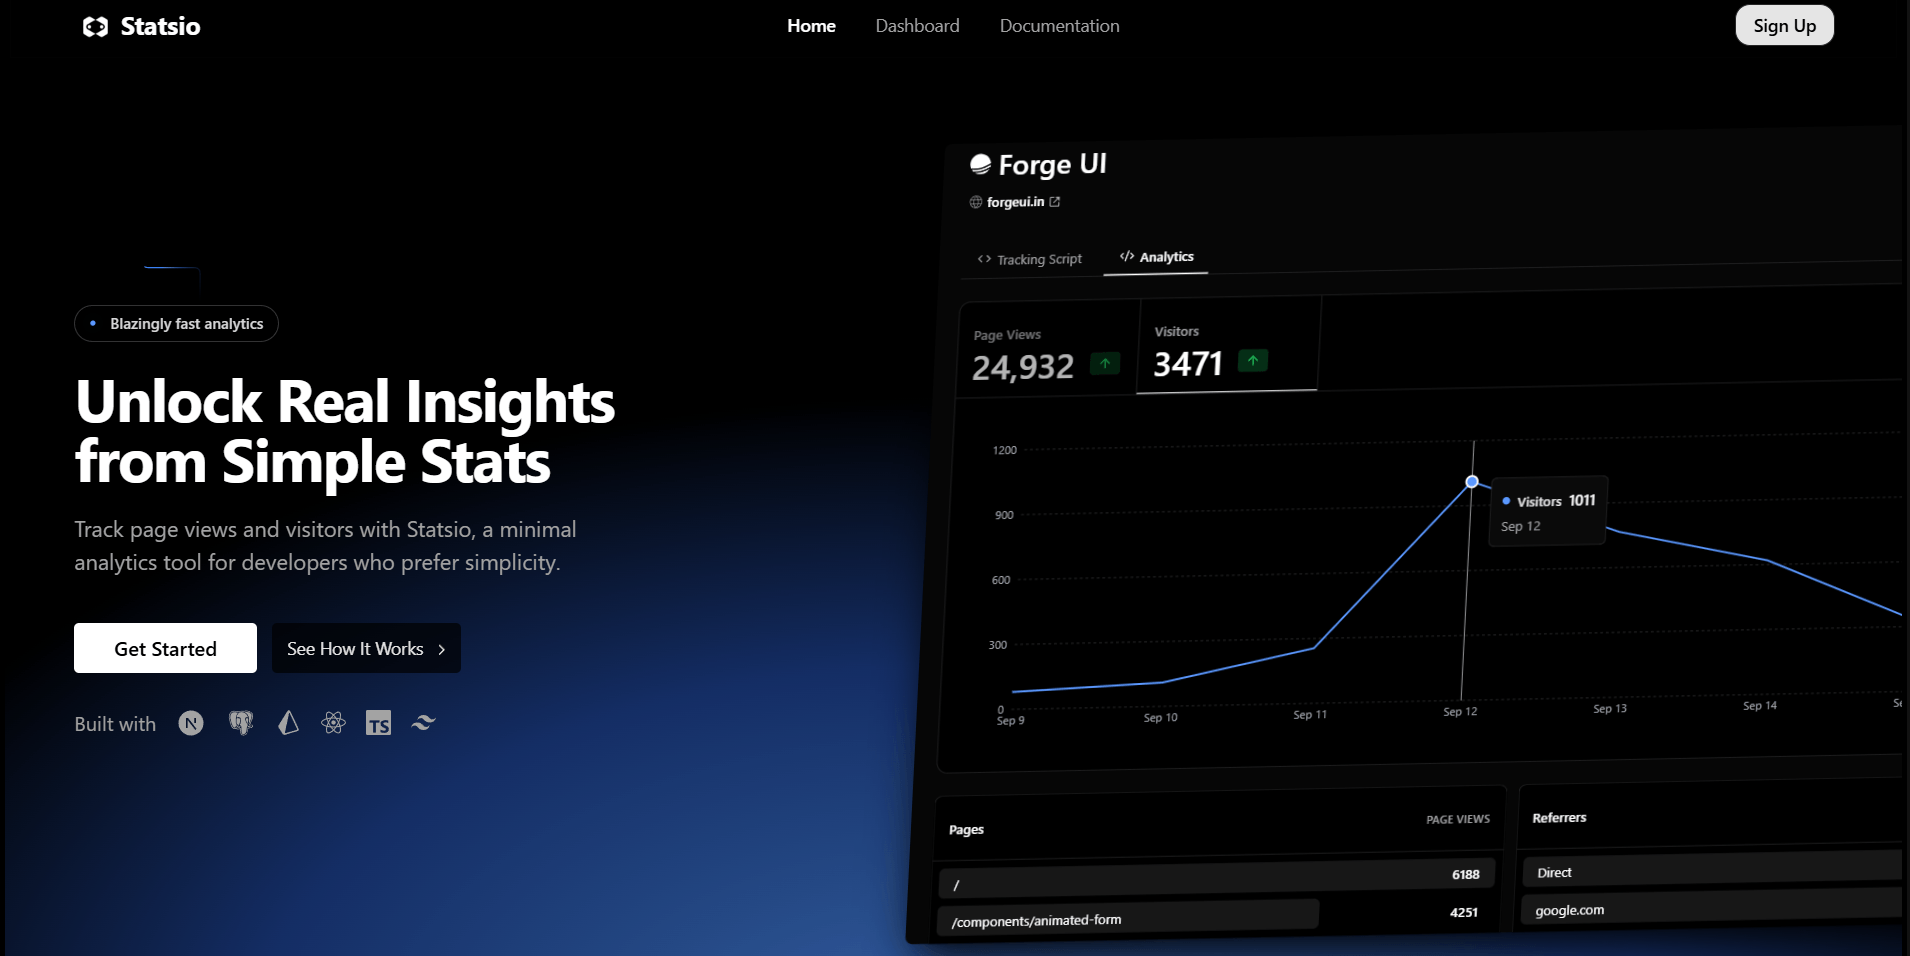This screenshot has height=956, width=1910.
Task: Click the Forge UI logo icon
Action: (x=980, y=165)
